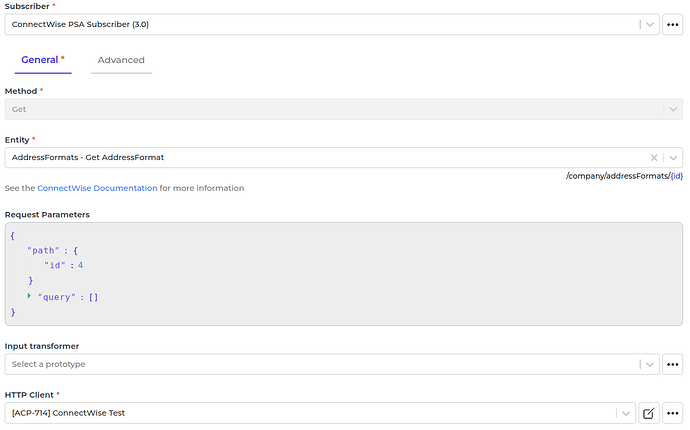Viewport: 690px width, 430px height.
Task: Click the Input transformer ellipsis button
Action: point(674,364)
